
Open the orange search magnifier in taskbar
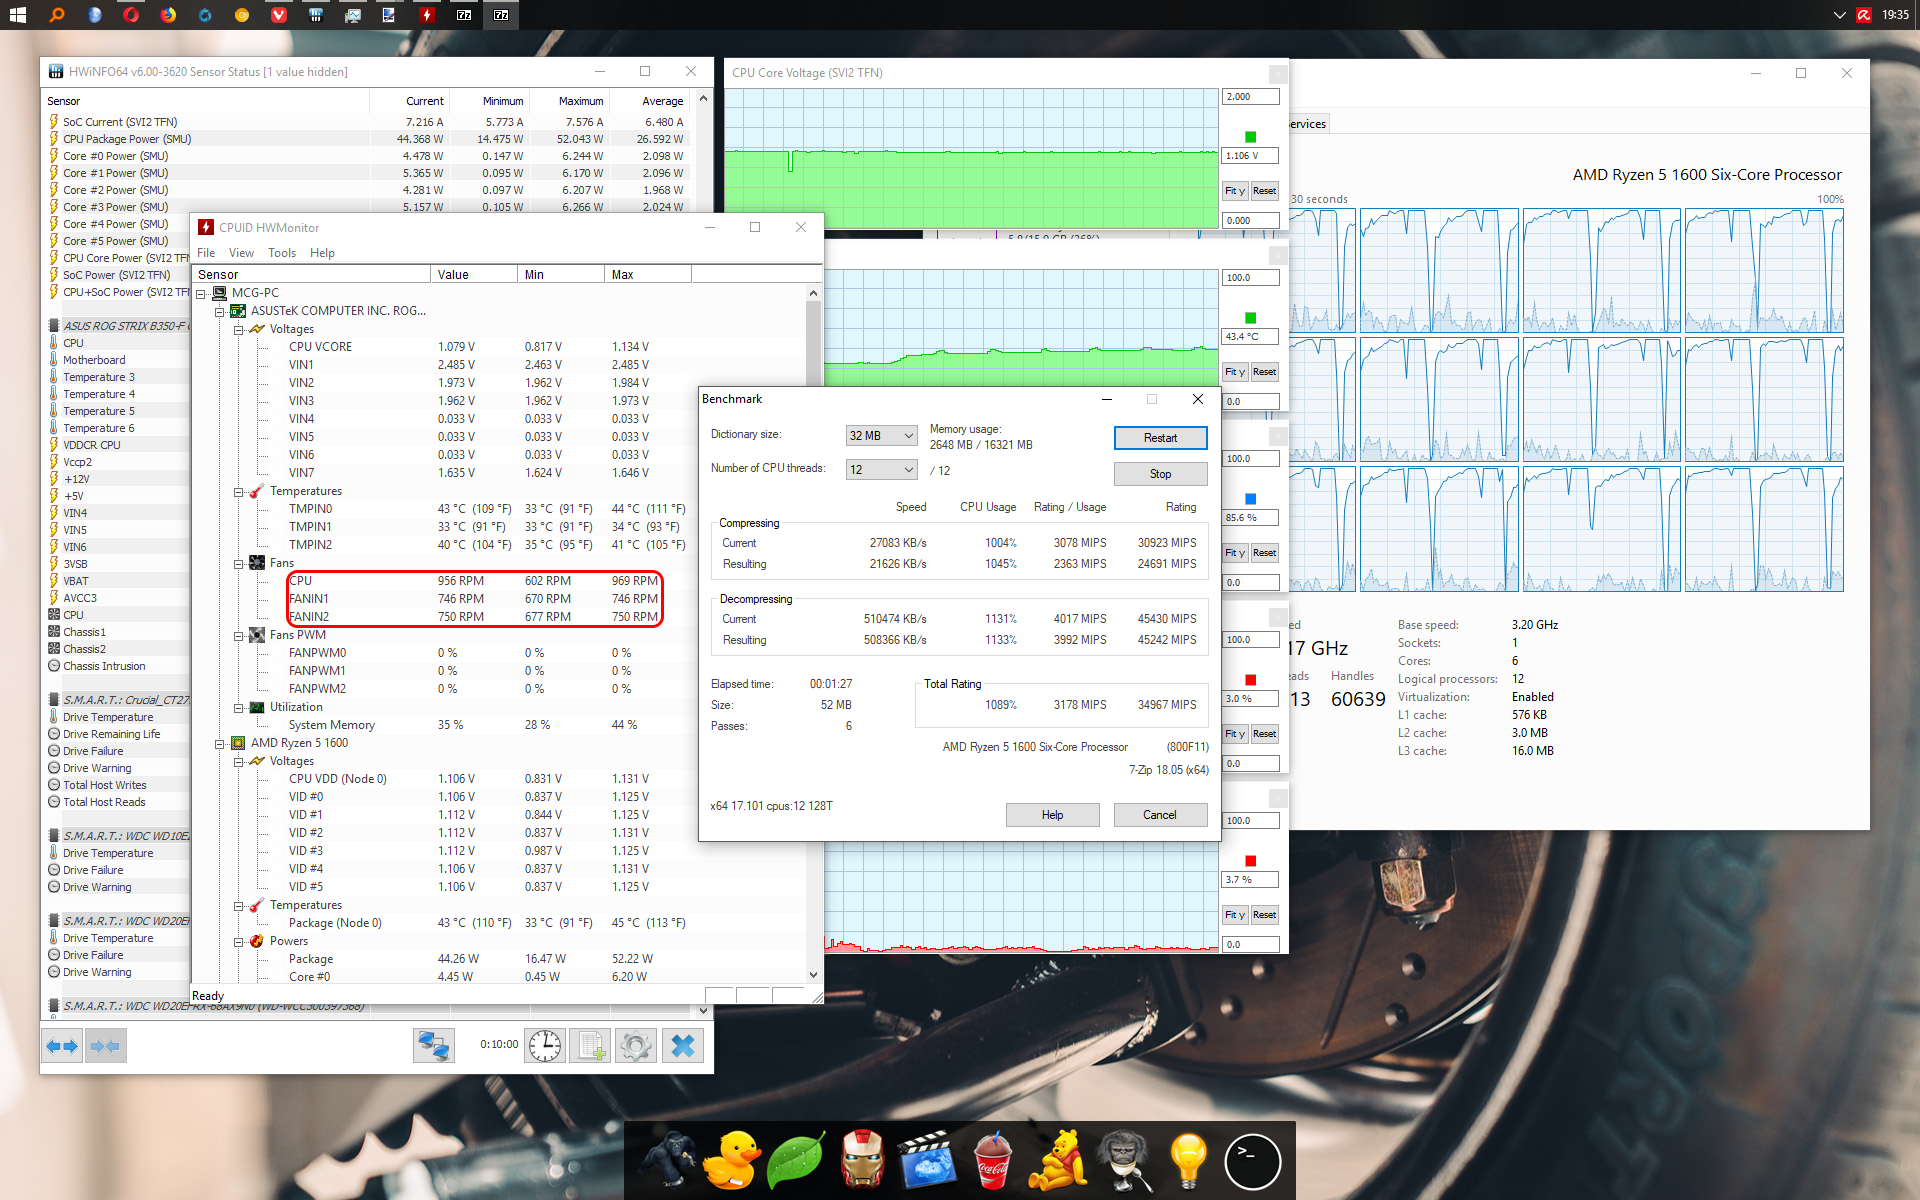(x=56, y=14)
